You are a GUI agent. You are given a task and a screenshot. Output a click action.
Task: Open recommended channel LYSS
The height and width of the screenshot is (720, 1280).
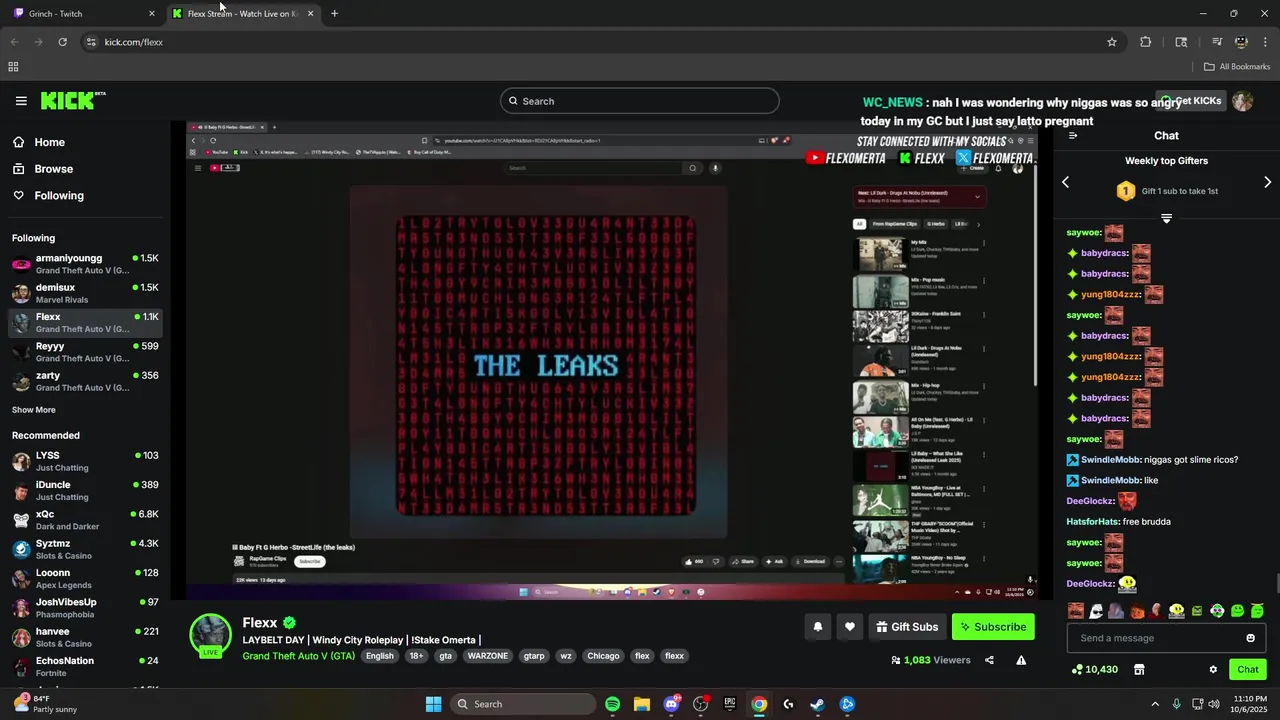85,461
